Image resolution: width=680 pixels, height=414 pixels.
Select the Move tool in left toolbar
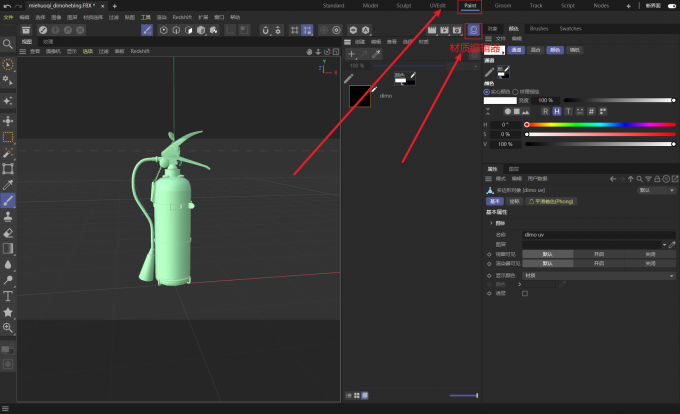(x=8, y=121)
